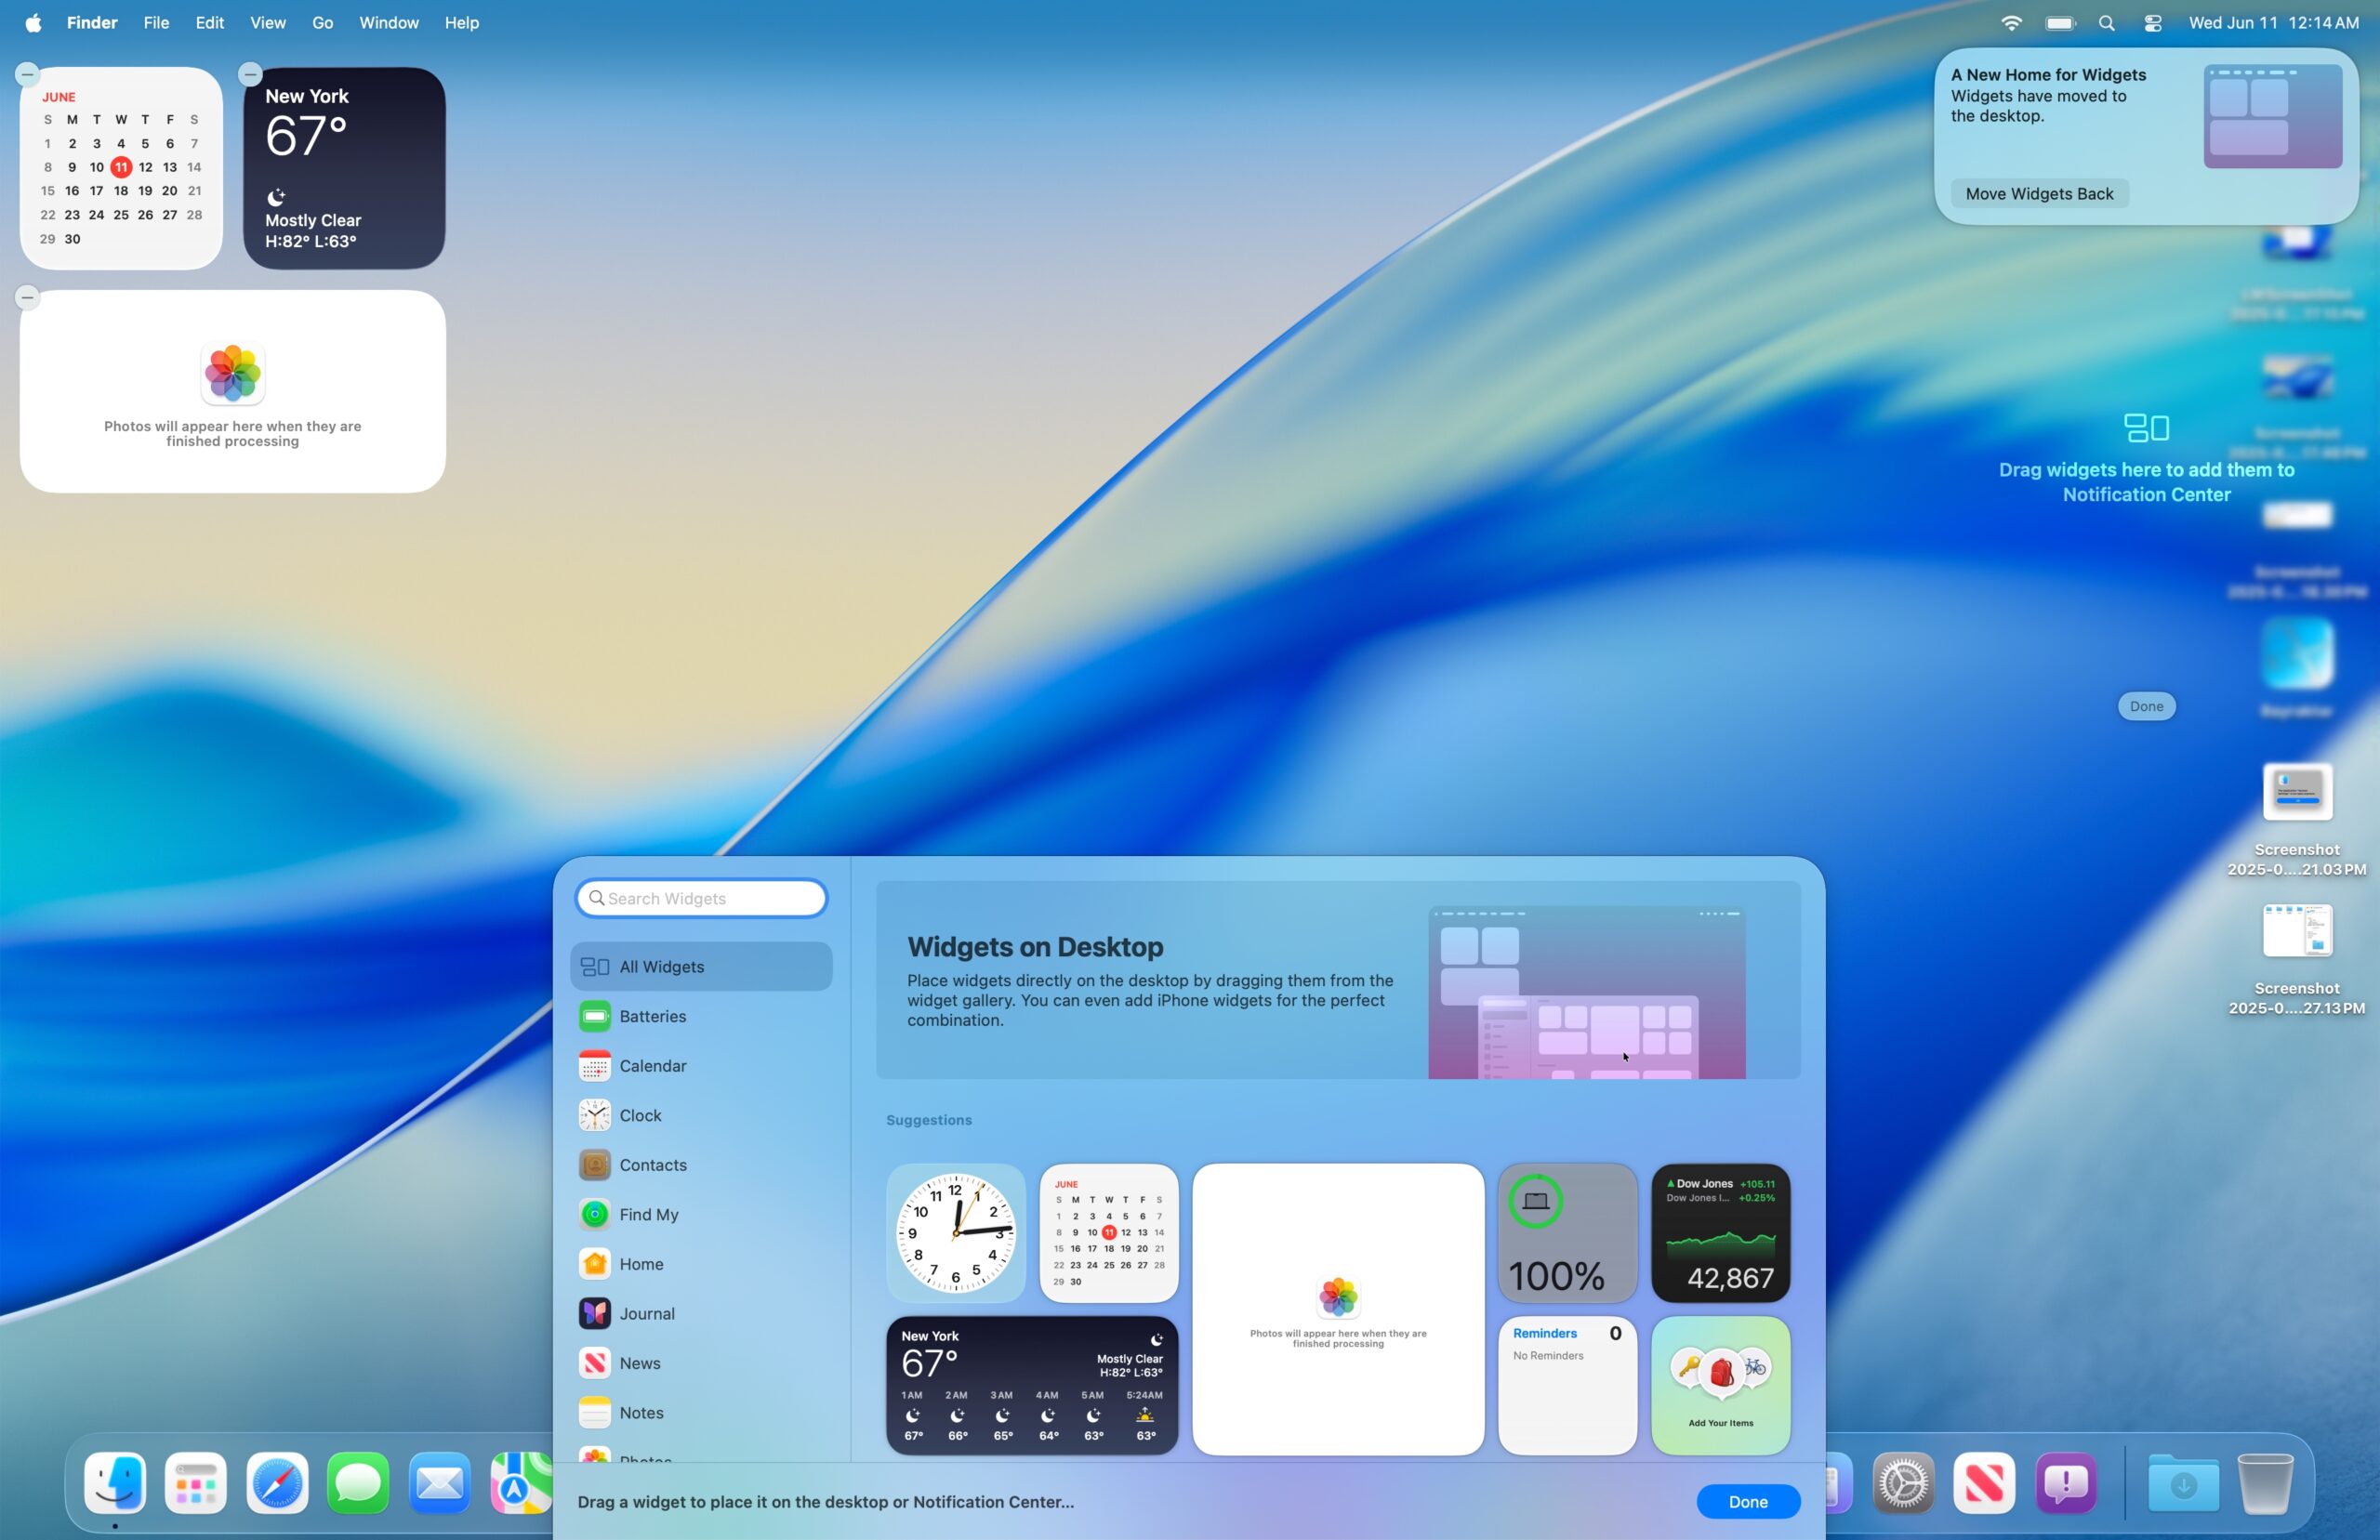
Task: Open the Go menu
Action: (x=322, y=23)
